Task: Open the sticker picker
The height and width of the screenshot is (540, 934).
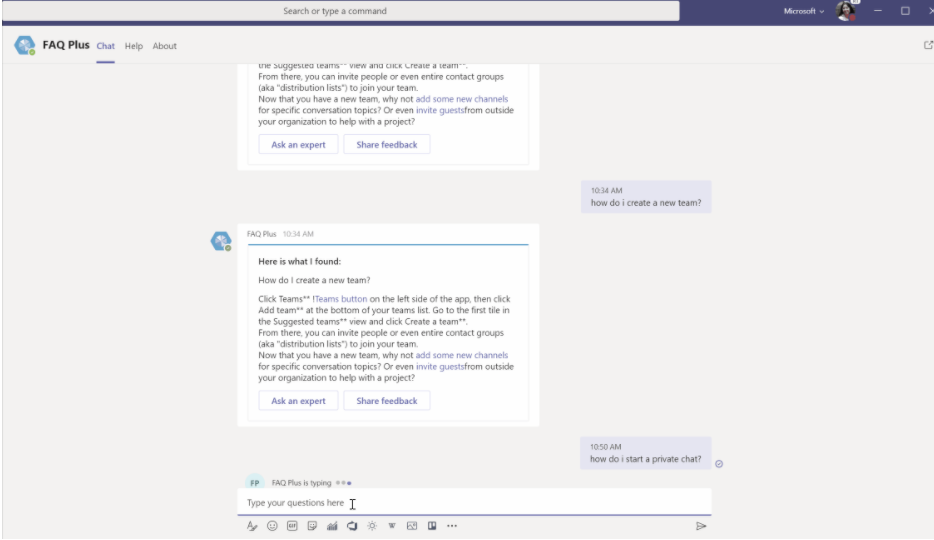Action: click(x=312, y=526)
